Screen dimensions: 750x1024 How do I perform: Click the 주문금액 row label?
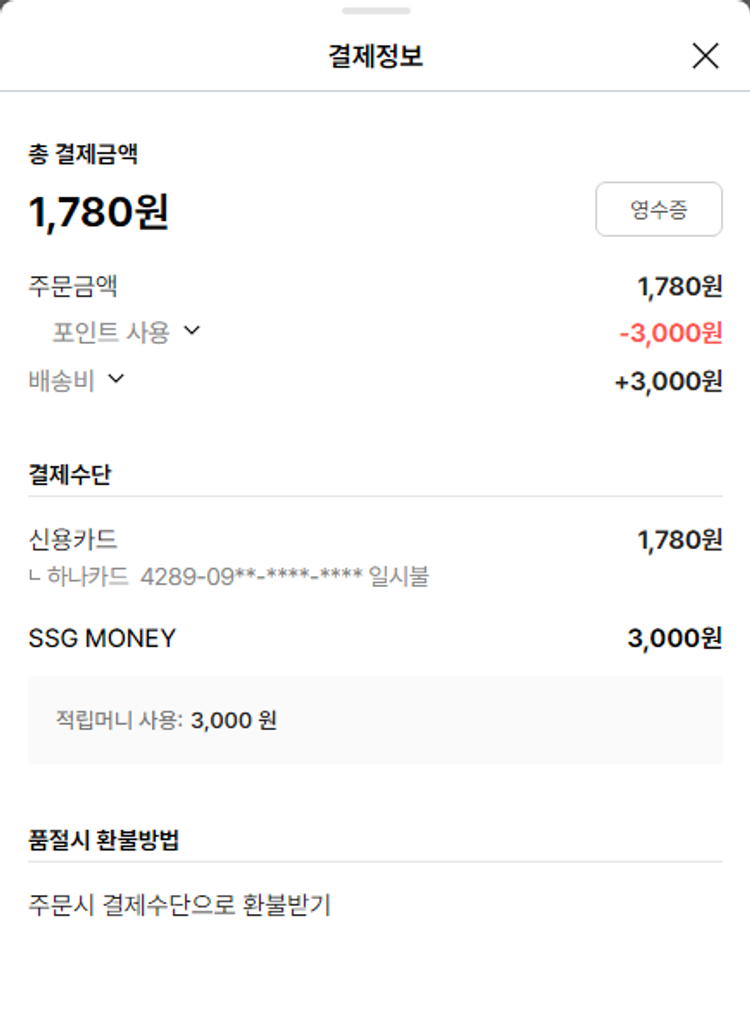(x=73, y=287)
